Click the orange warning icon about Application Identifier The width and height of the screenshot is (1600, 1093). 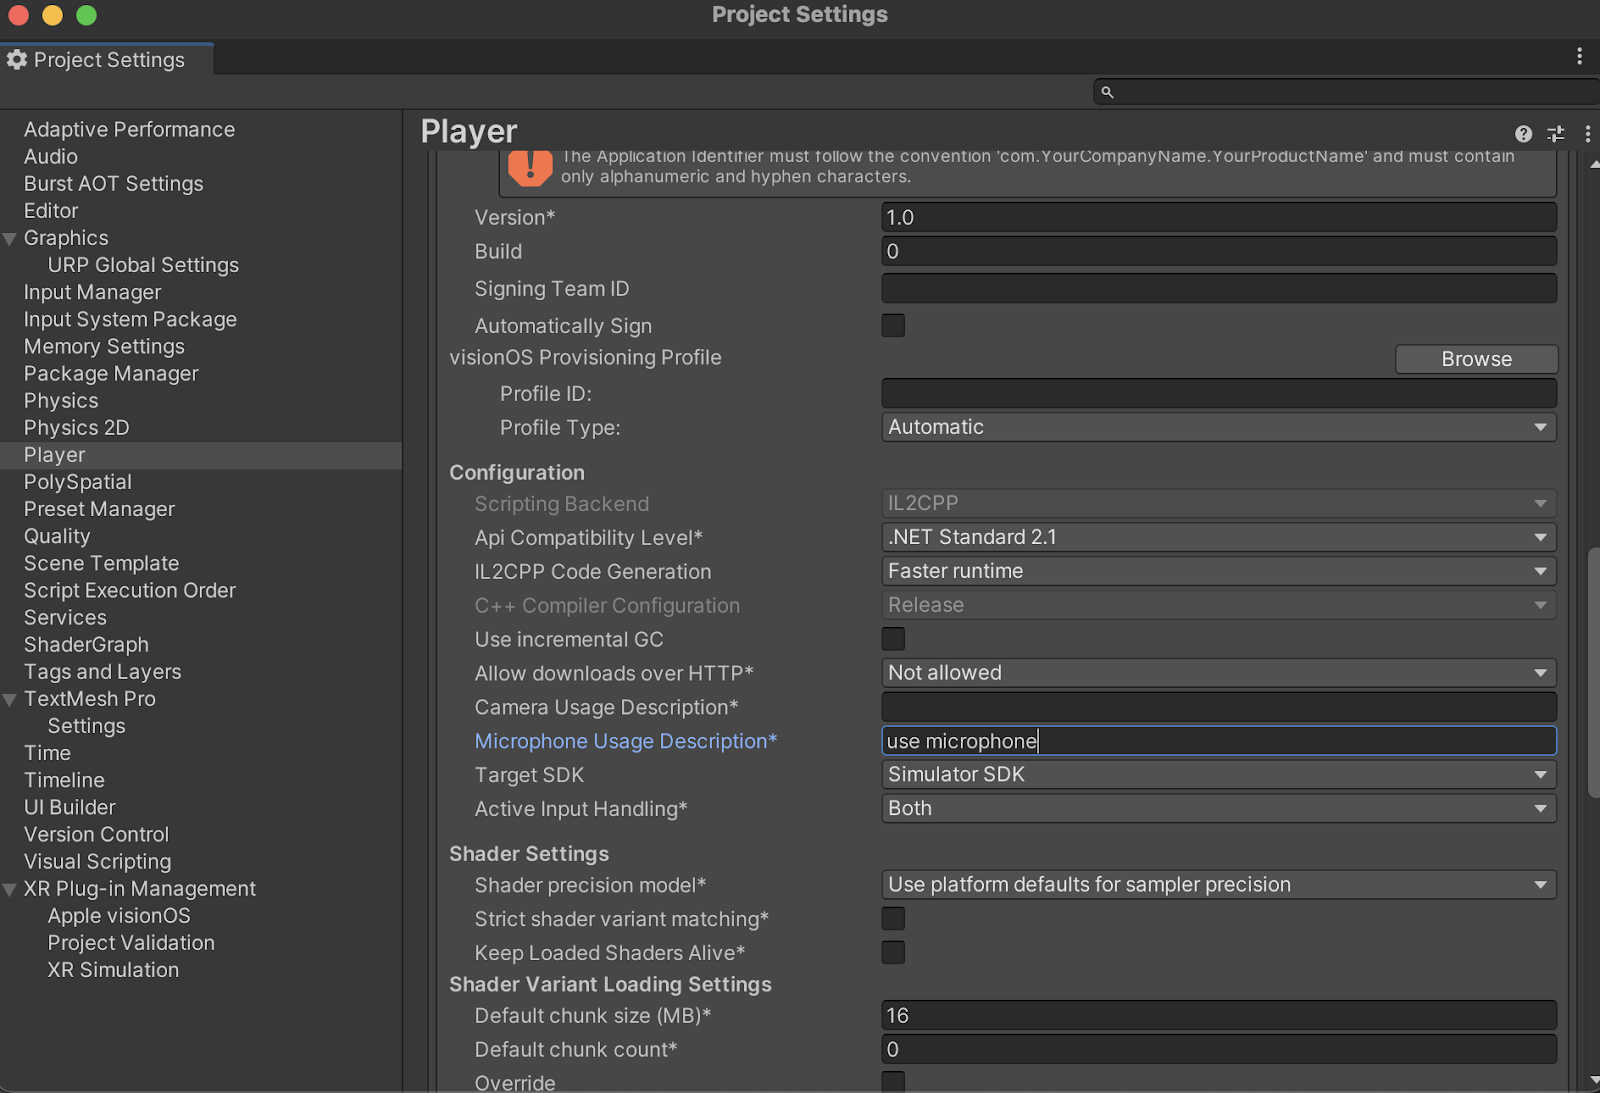(x=531, y=168)
